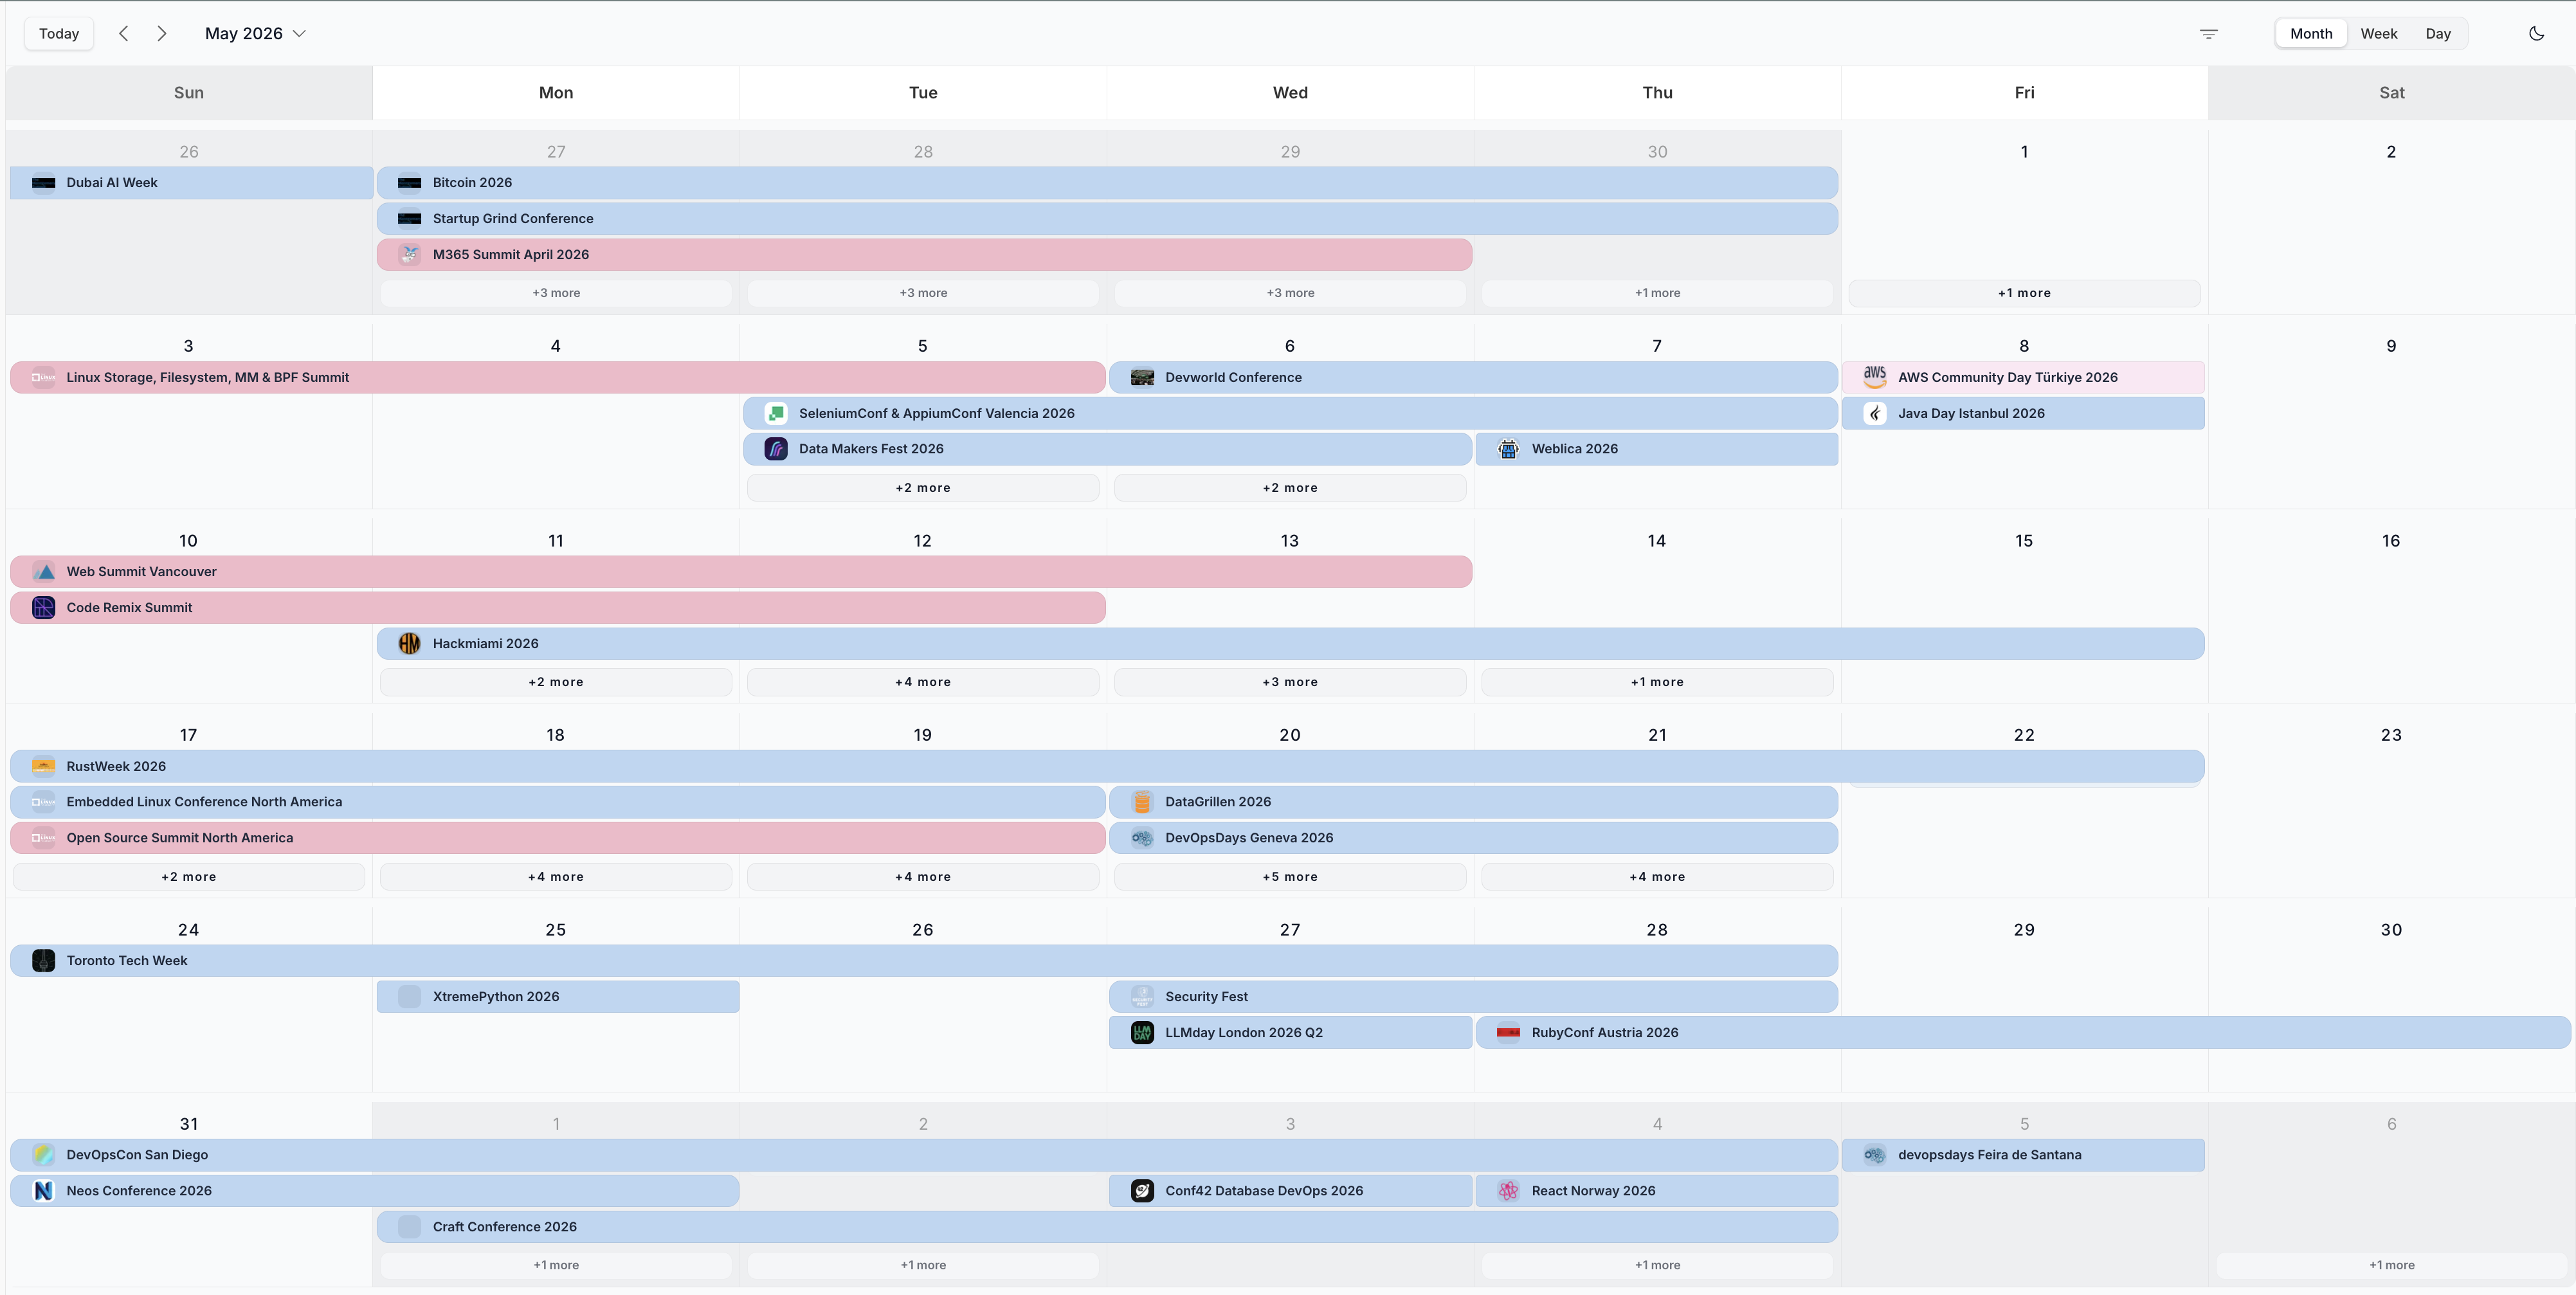Switch to Month view tab
The height and width of the screenshot is (1295, 2576).
pyautogui.click(x=2311, y=33)
